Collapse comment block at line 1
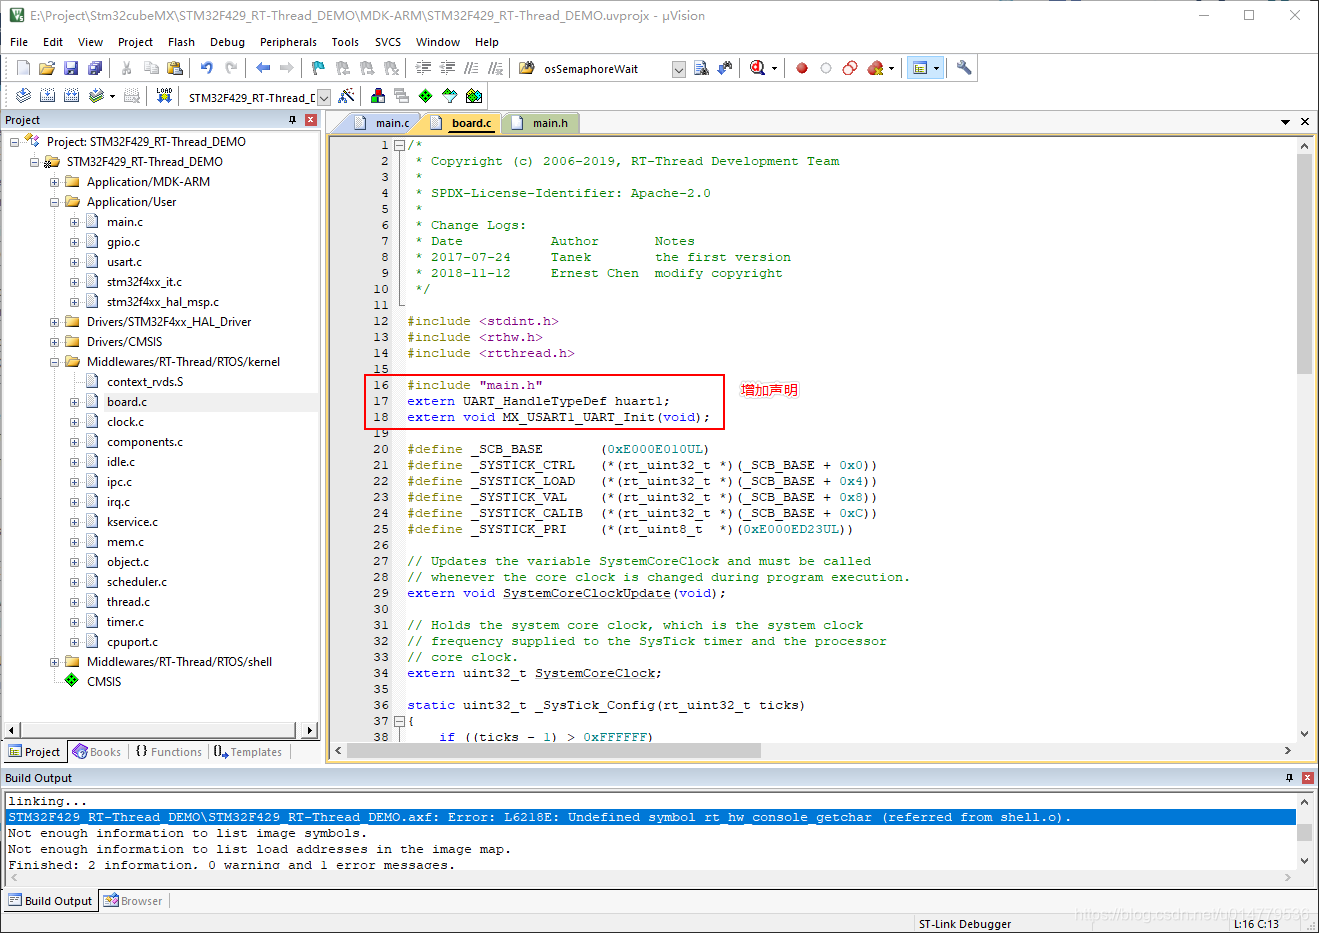The image size is (1319, 933). [399, 145]
